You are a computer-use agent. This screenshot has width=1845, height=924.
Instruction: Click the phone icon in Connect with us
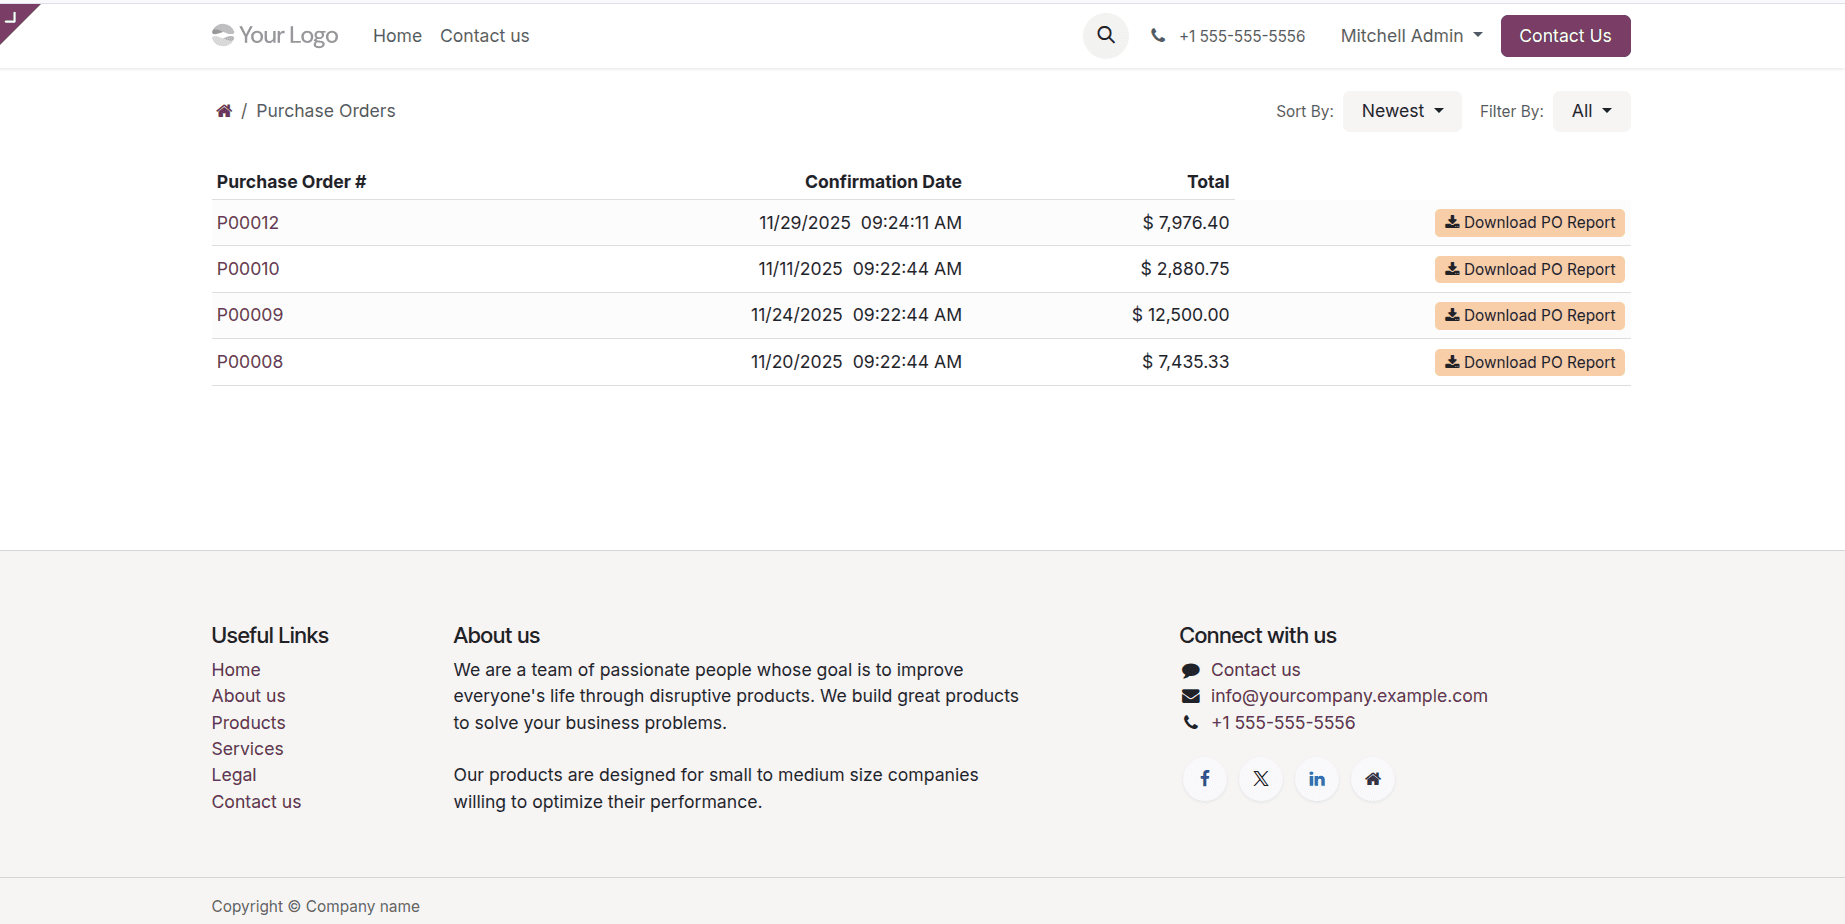1190,722
